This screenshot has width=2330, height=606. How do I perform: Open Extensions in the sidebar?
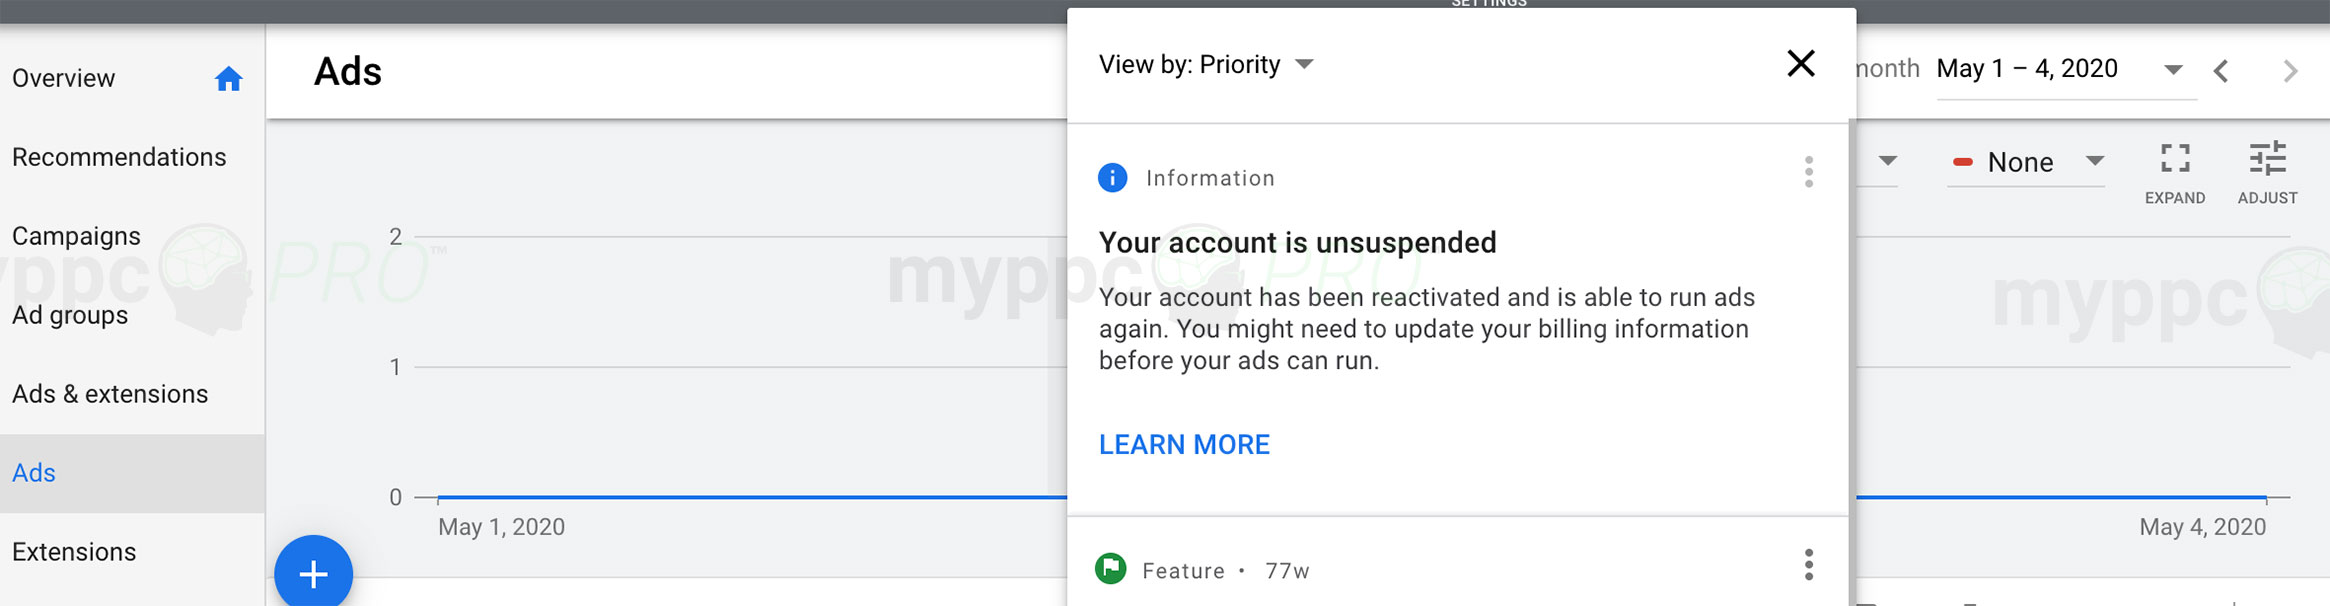point(74,552)
